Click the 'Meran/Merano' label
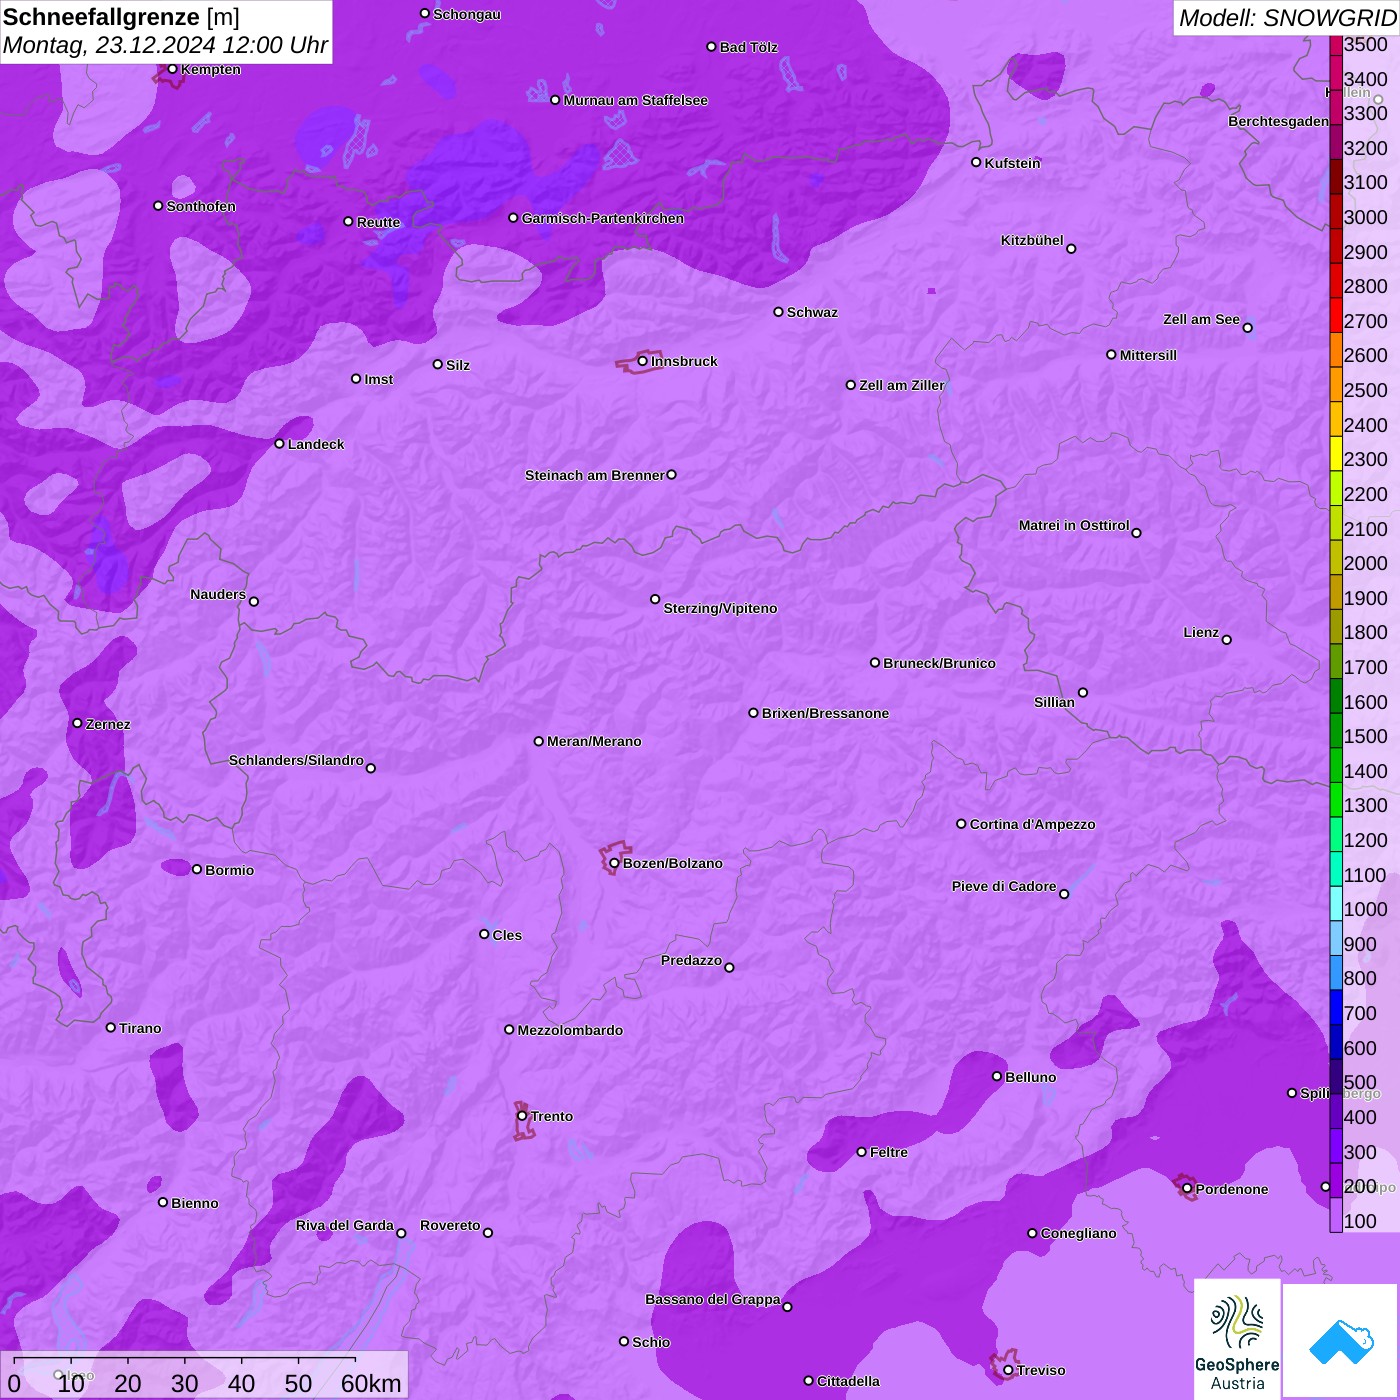 tap(594, 741)
